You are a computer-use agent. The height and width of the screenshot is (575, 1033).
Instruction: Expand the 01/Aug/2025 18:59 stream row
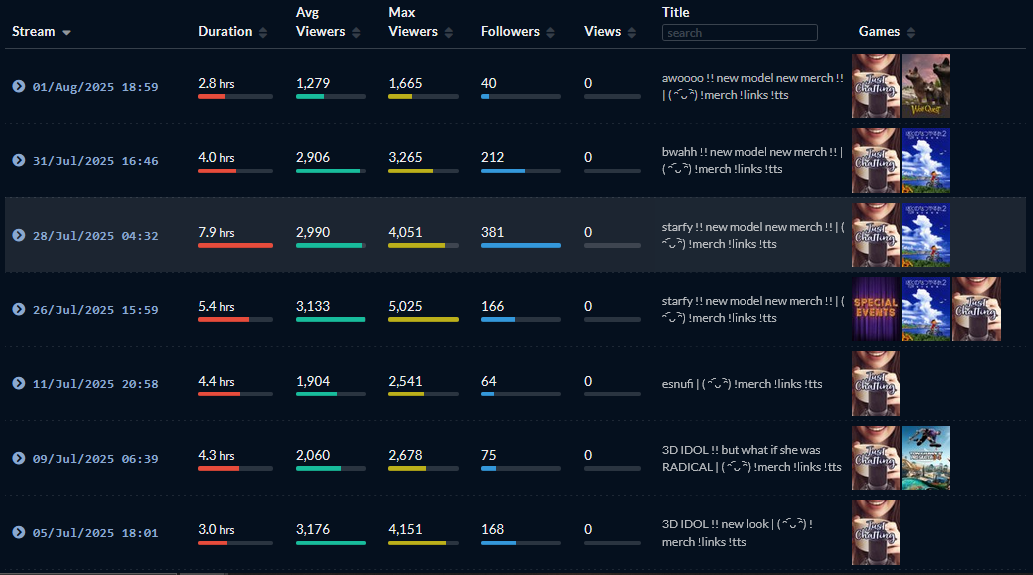18,86
